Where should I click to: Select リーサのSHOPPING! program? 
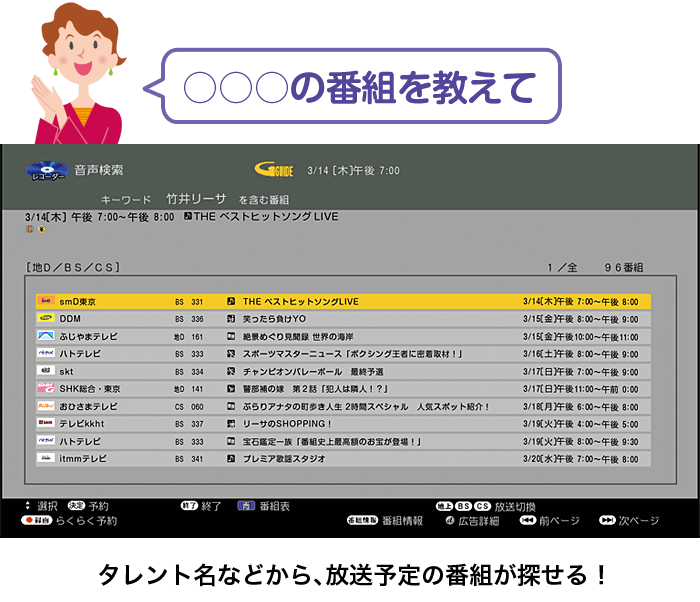coord(343,423)
